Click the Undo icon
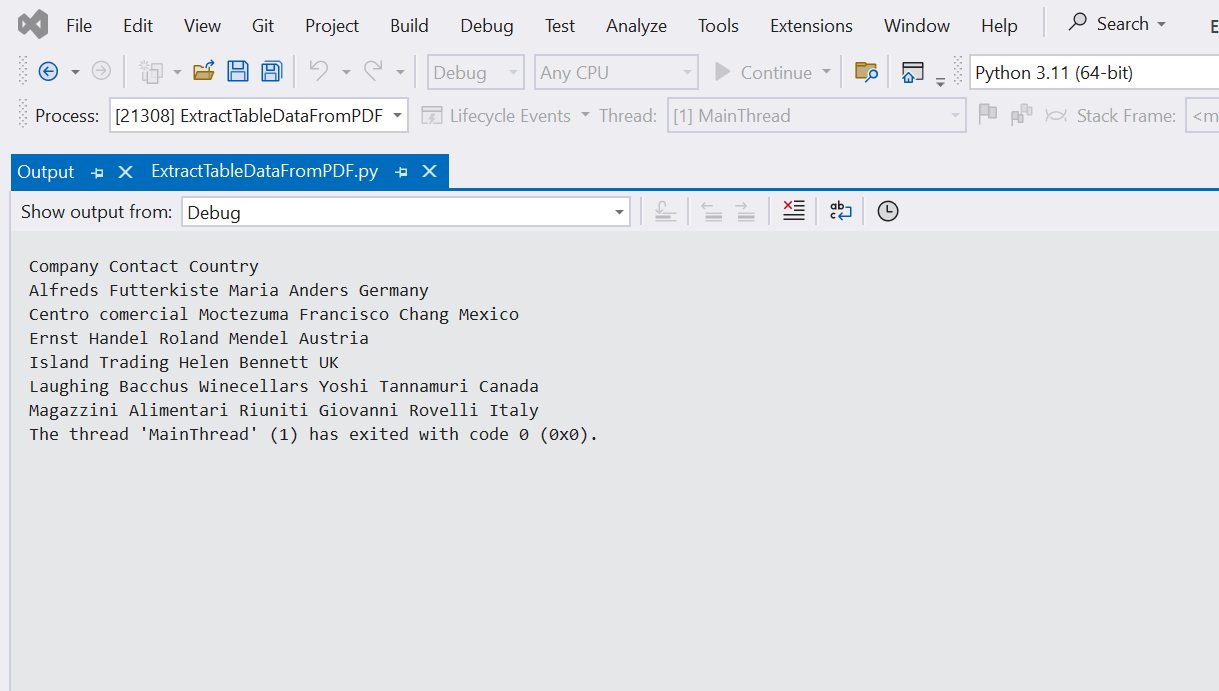1219x691 pixels. (321, 70)
